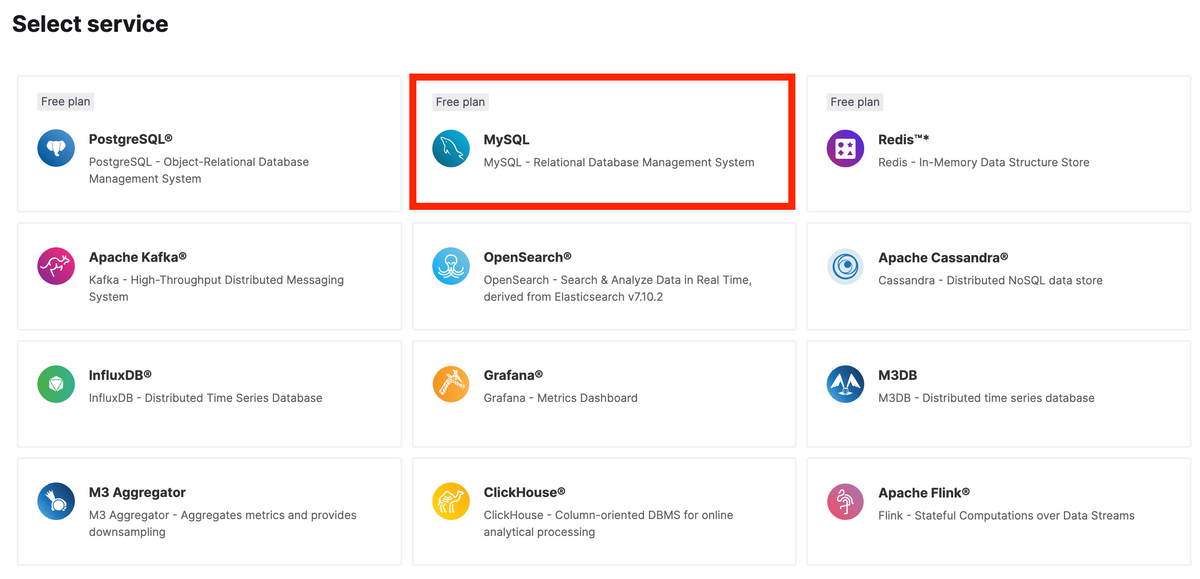Viewport: 1200px width, 579px height.
Task: Click the M3 Aggregator logo icon
Action: [55, 501]
